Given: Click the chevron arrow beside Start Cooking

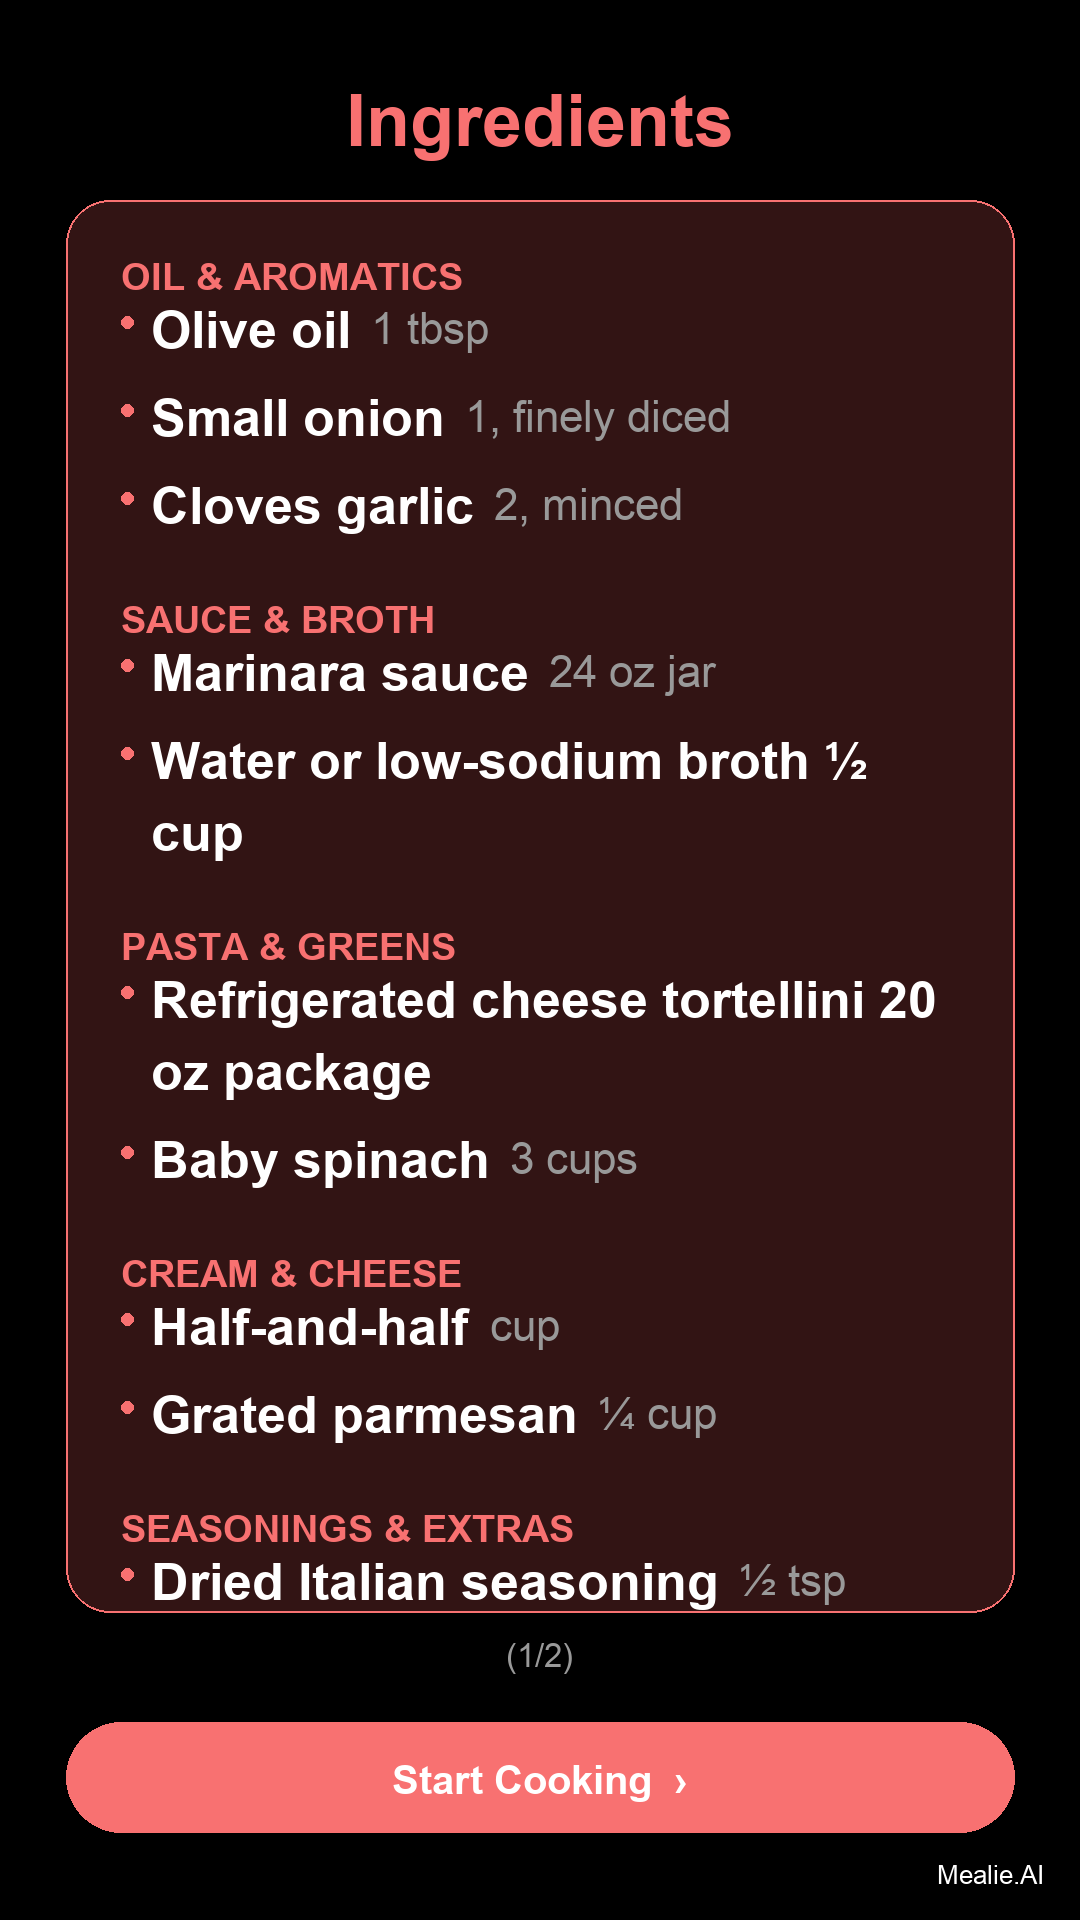Looking at the screenshot, I should 681,1782.
